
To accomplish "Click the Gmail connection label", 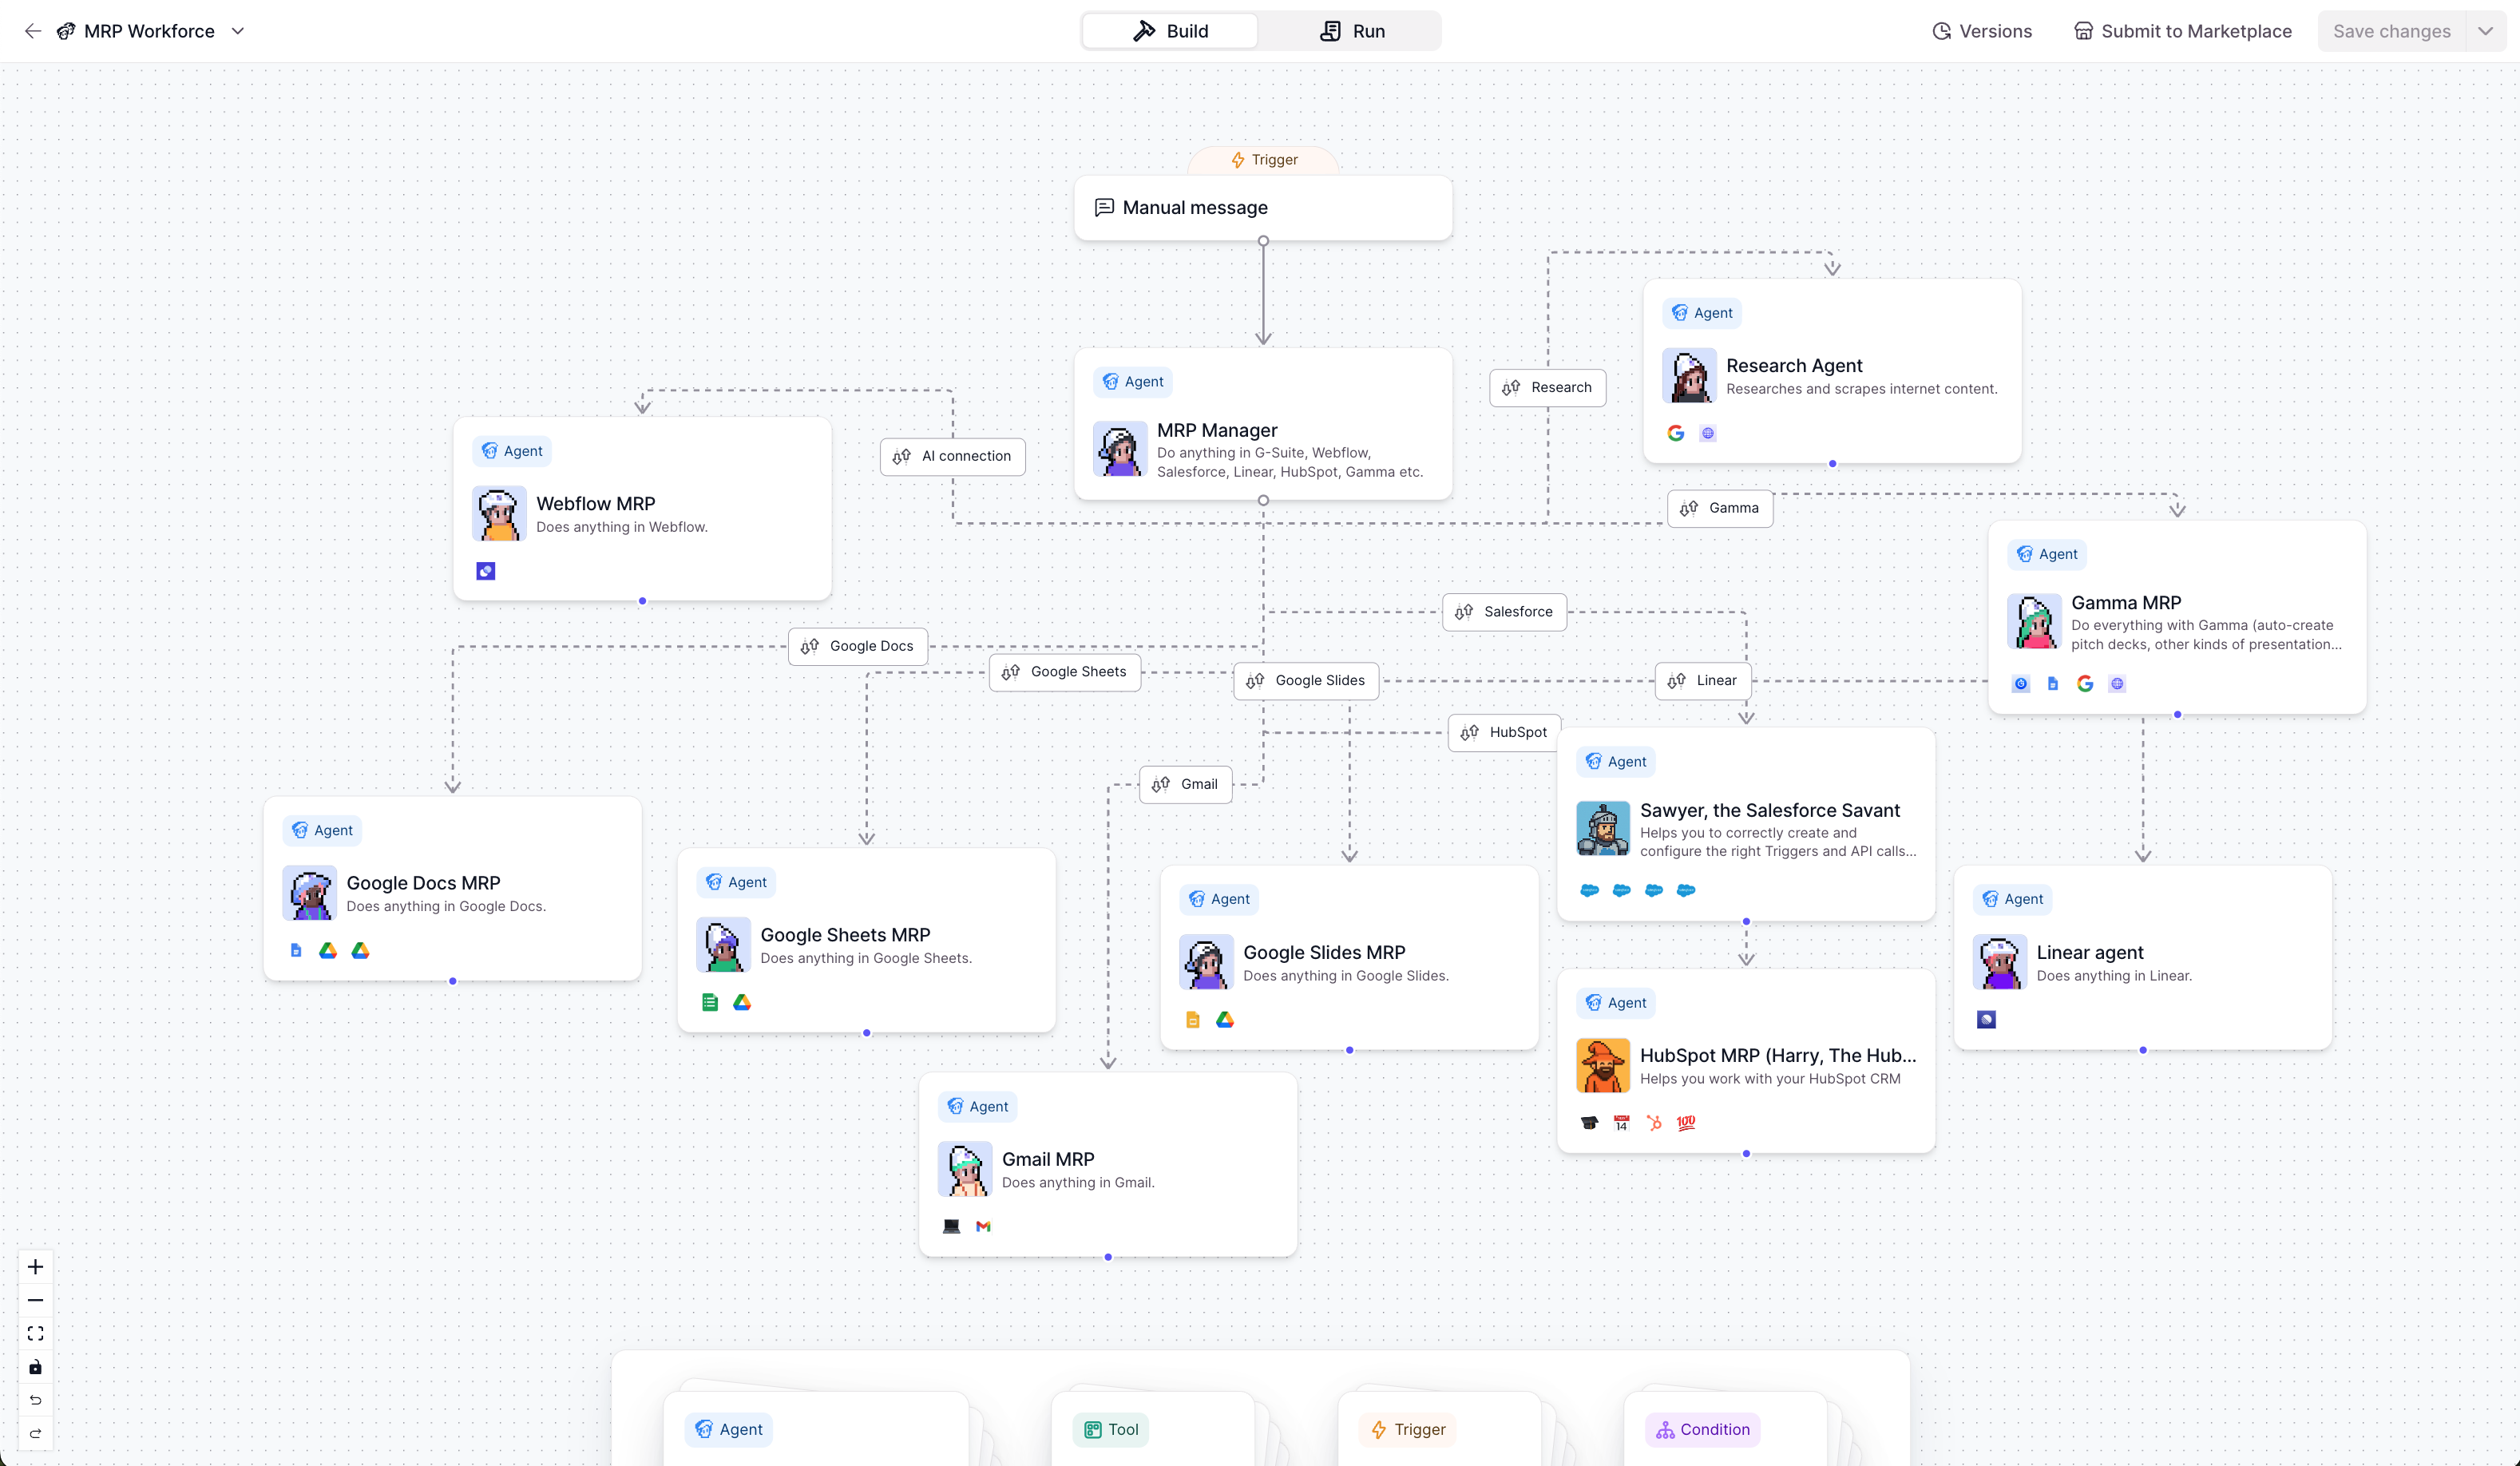I will pos(1185,784).
